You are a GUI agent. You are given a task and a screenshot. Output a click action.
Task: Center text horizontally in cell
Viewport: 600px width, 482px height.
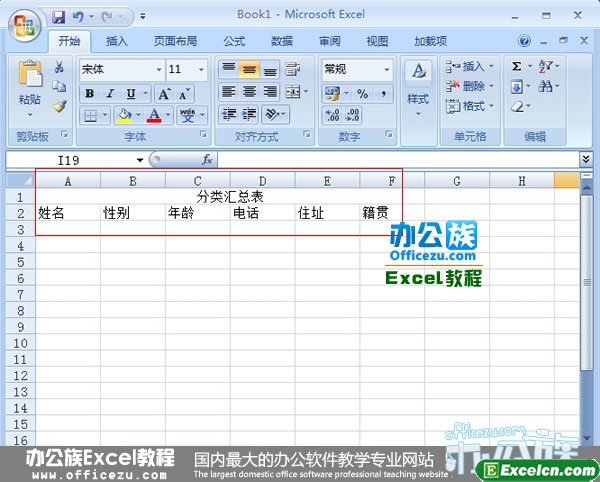coord(249,92)
